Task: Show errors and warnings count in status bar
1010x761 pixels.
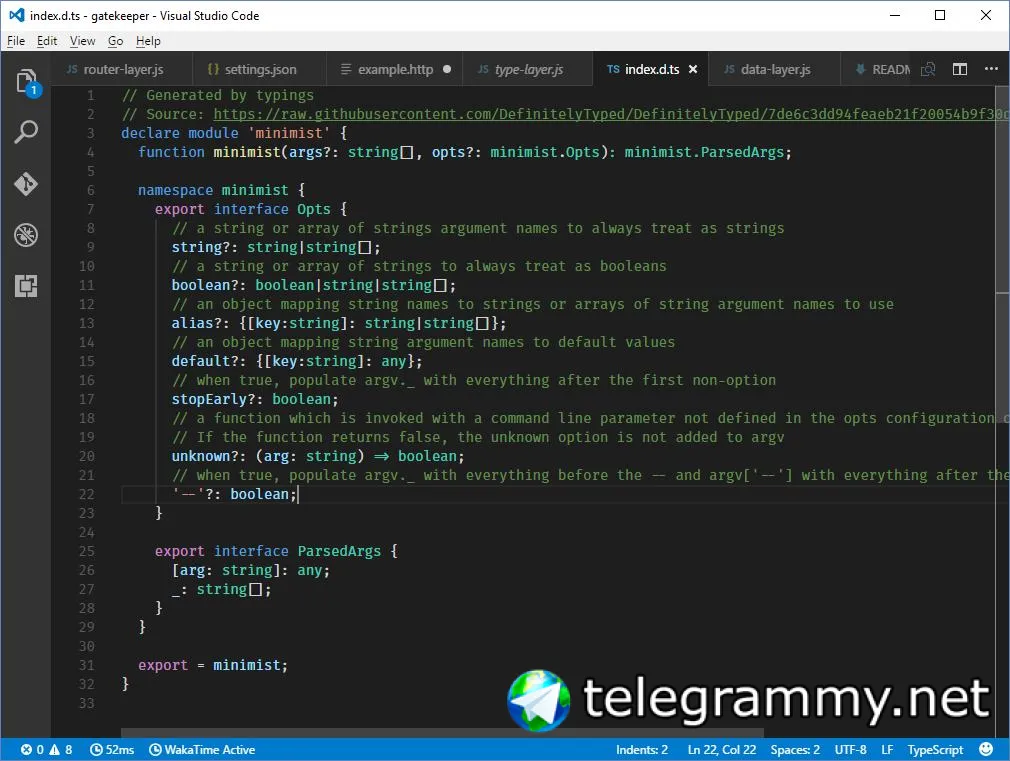Action: pyautogui.click(x=46, y=749)
